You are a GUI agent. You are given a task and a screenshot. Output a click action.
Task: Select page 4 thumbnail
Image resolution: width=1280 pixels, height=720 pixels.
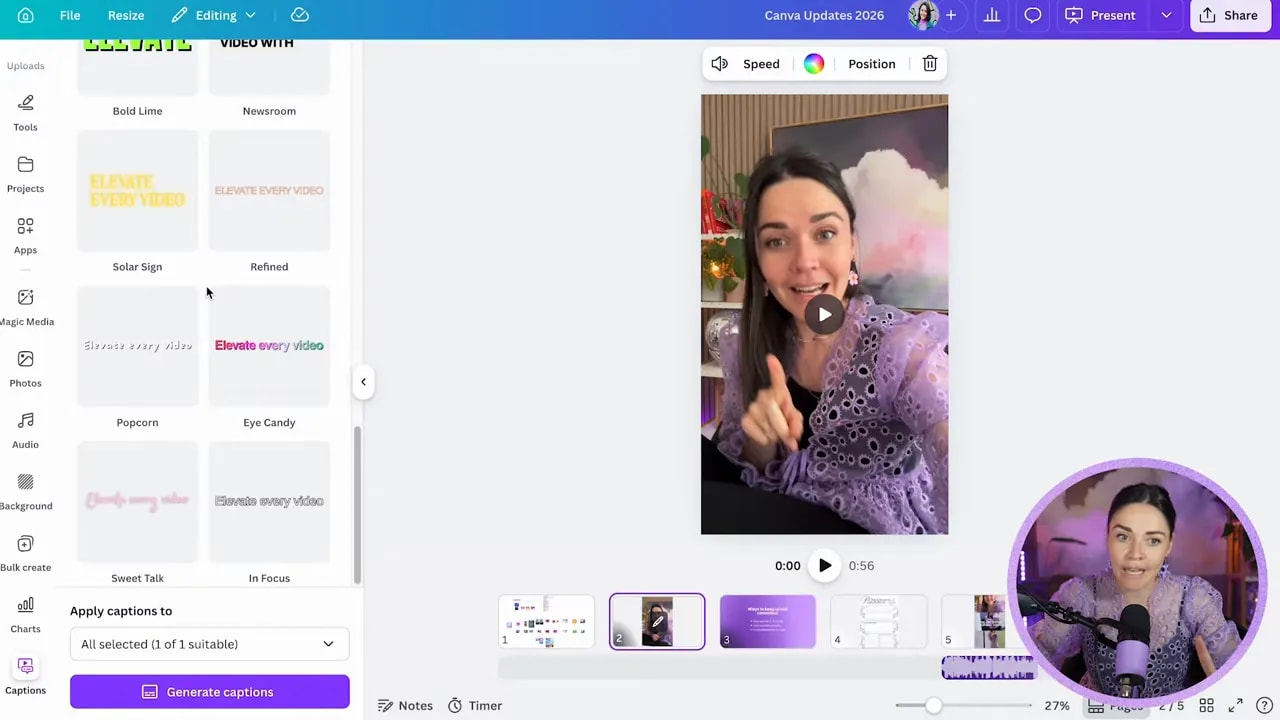click(878, 622)
